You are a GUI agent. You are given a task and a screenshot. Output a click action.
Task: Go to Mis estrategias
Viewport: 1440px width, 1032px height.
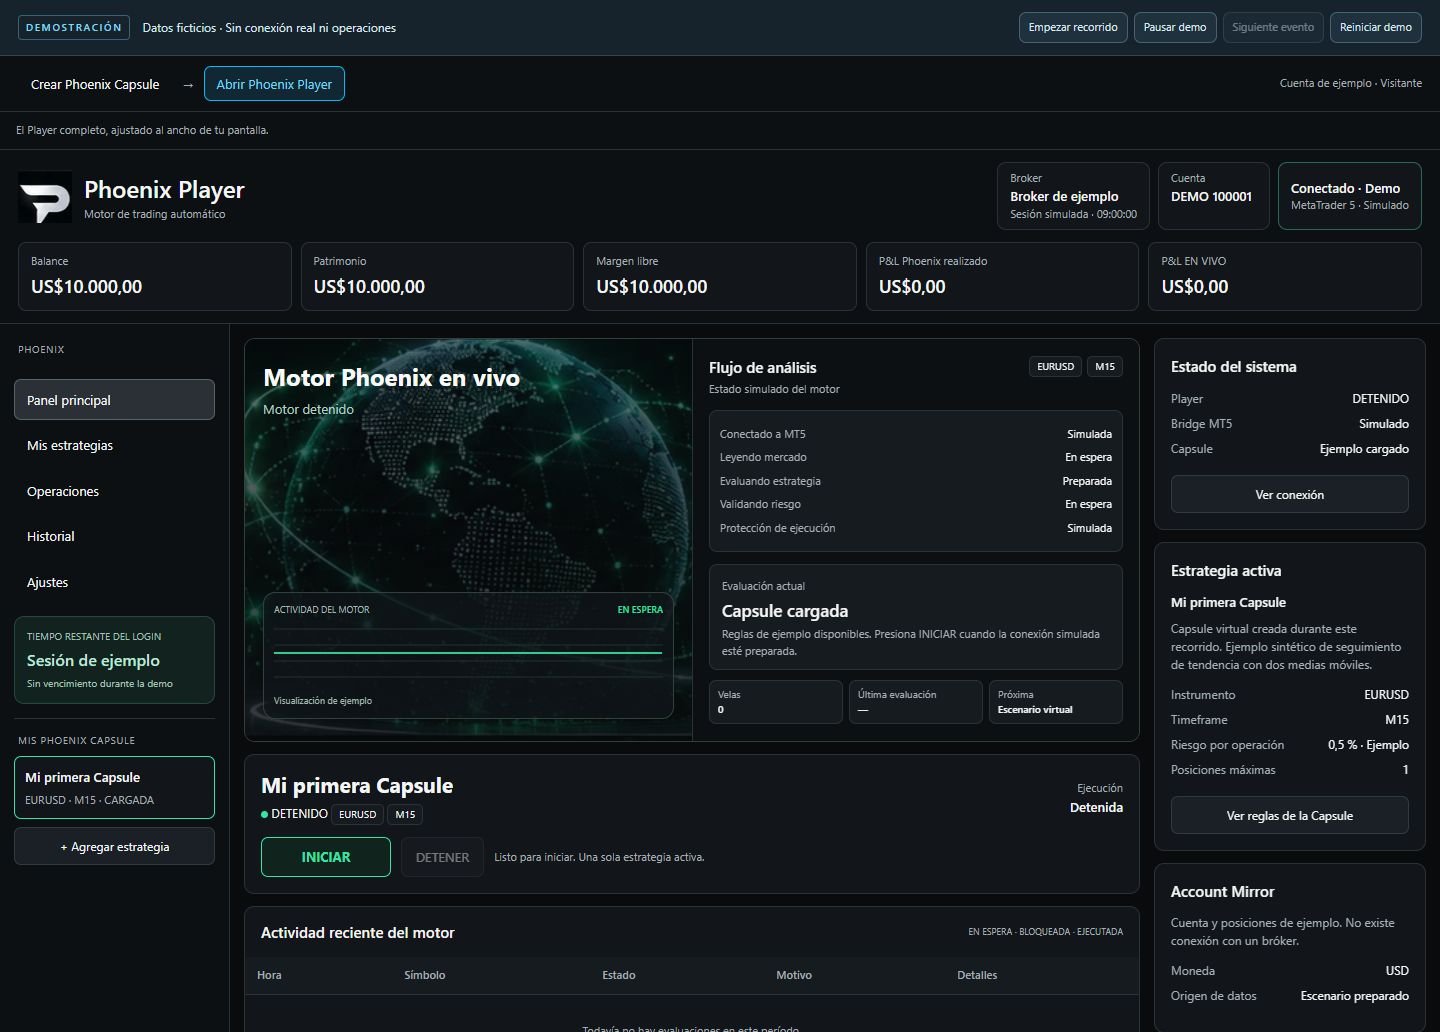[114, 445]
